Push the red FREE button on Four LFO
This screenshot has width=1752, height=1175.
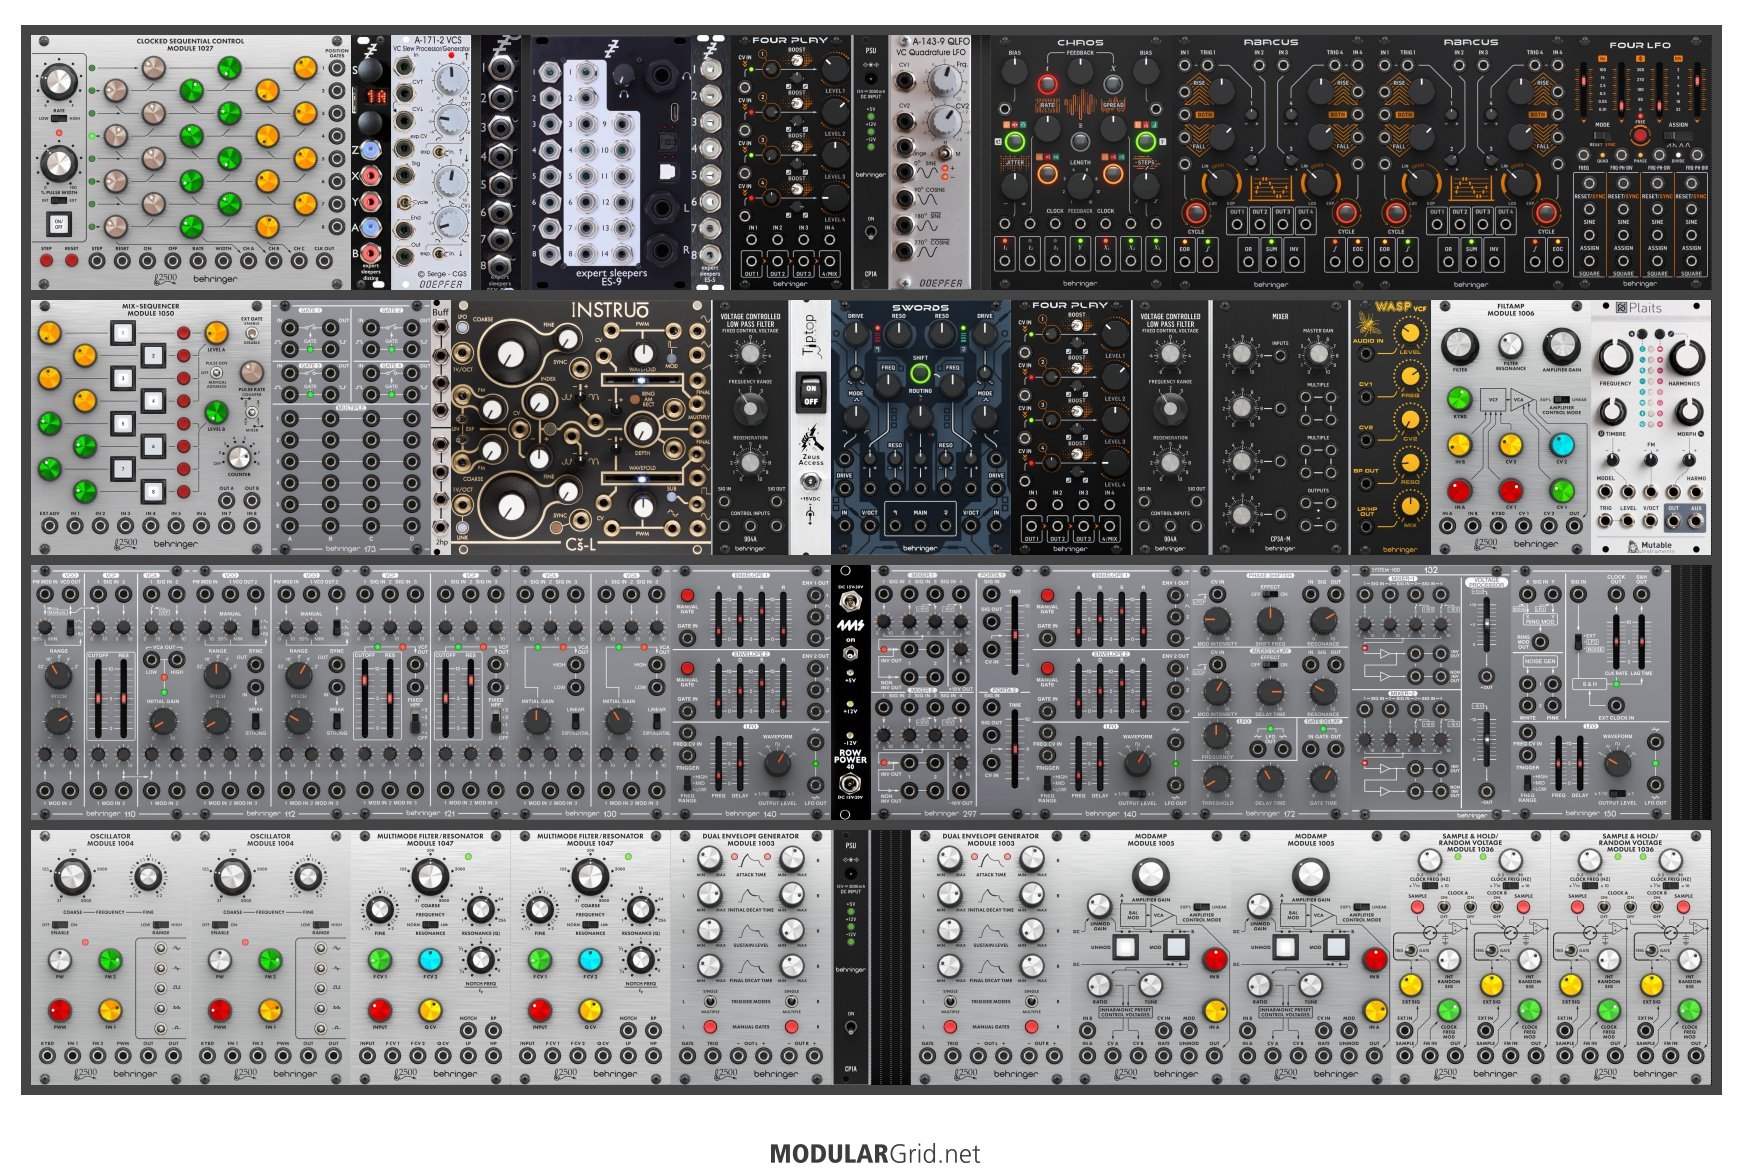coord(1640,136)
